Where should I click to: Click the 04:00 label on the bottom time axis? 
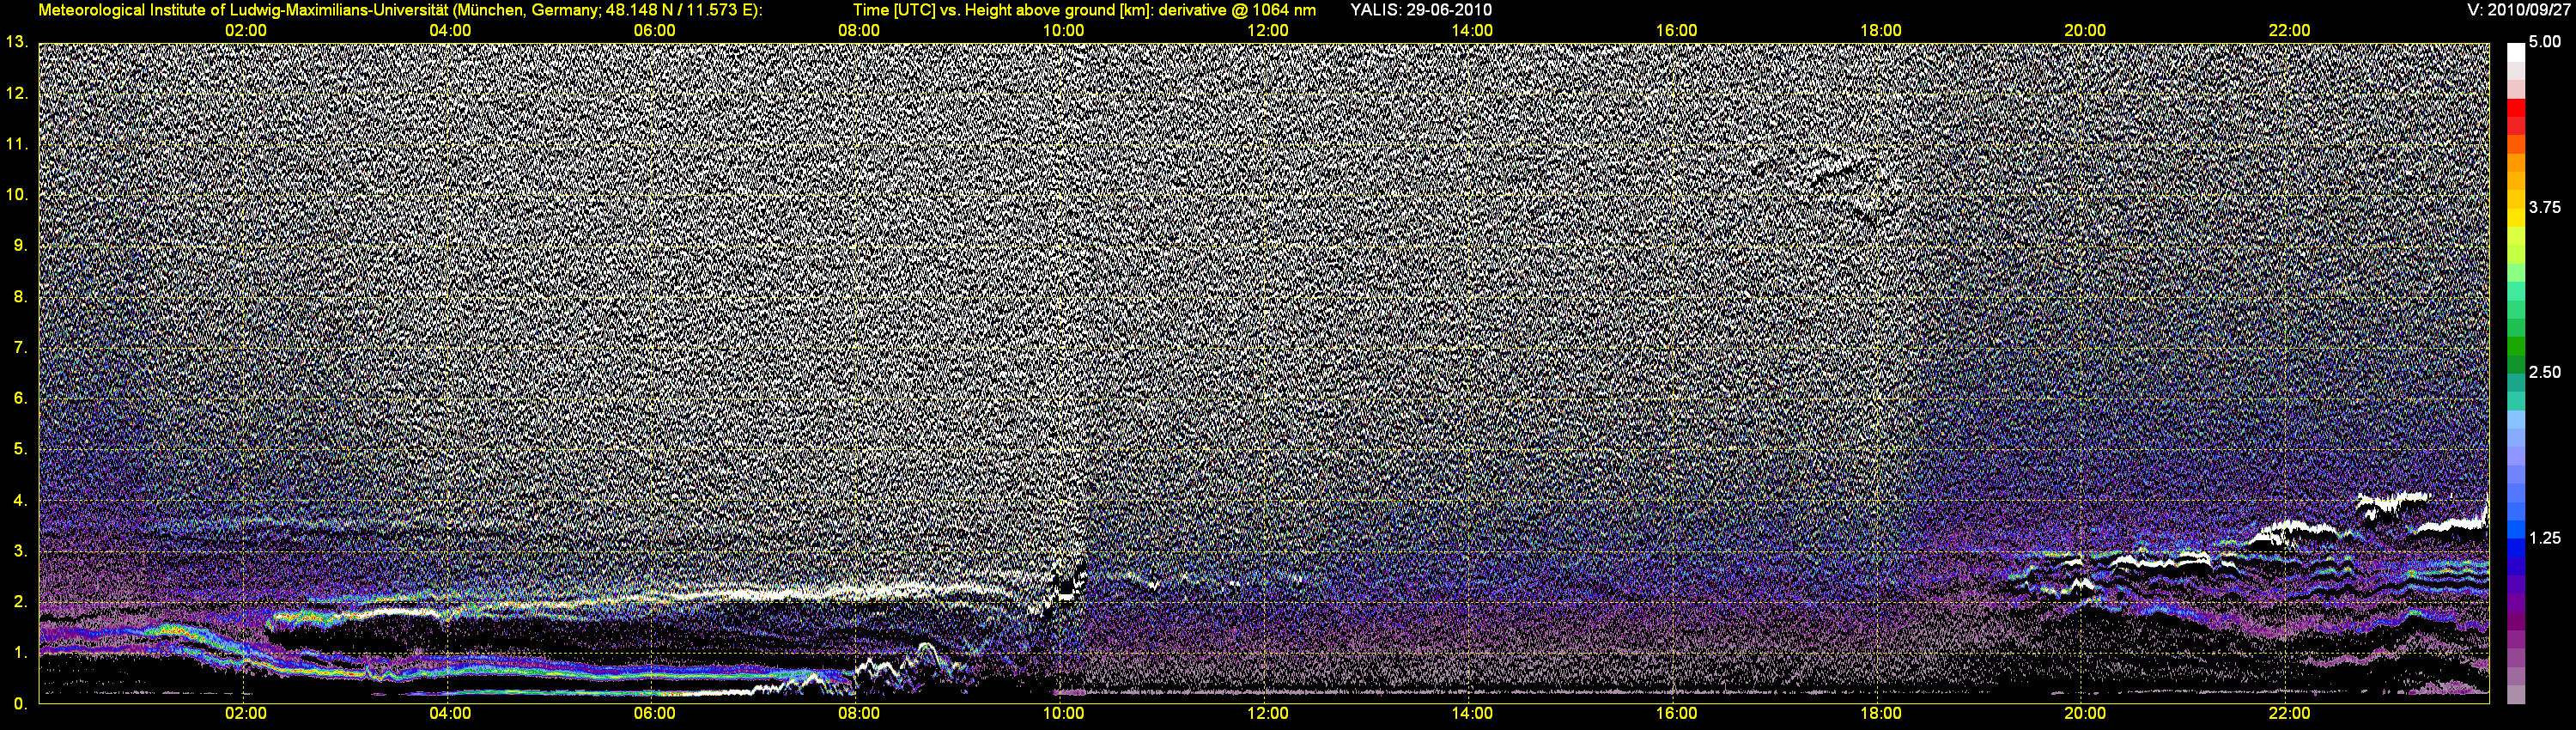point(450,714)
